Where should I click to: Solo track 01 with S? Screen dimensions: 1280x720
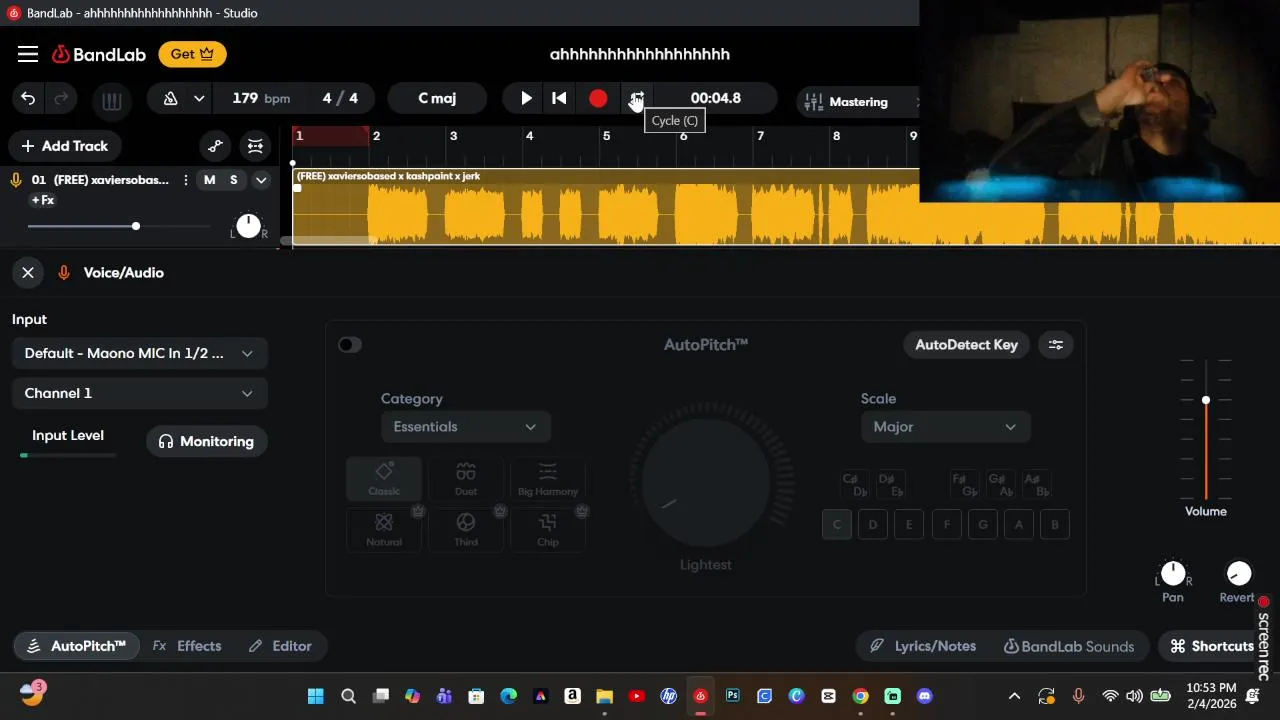pos(234,180)
